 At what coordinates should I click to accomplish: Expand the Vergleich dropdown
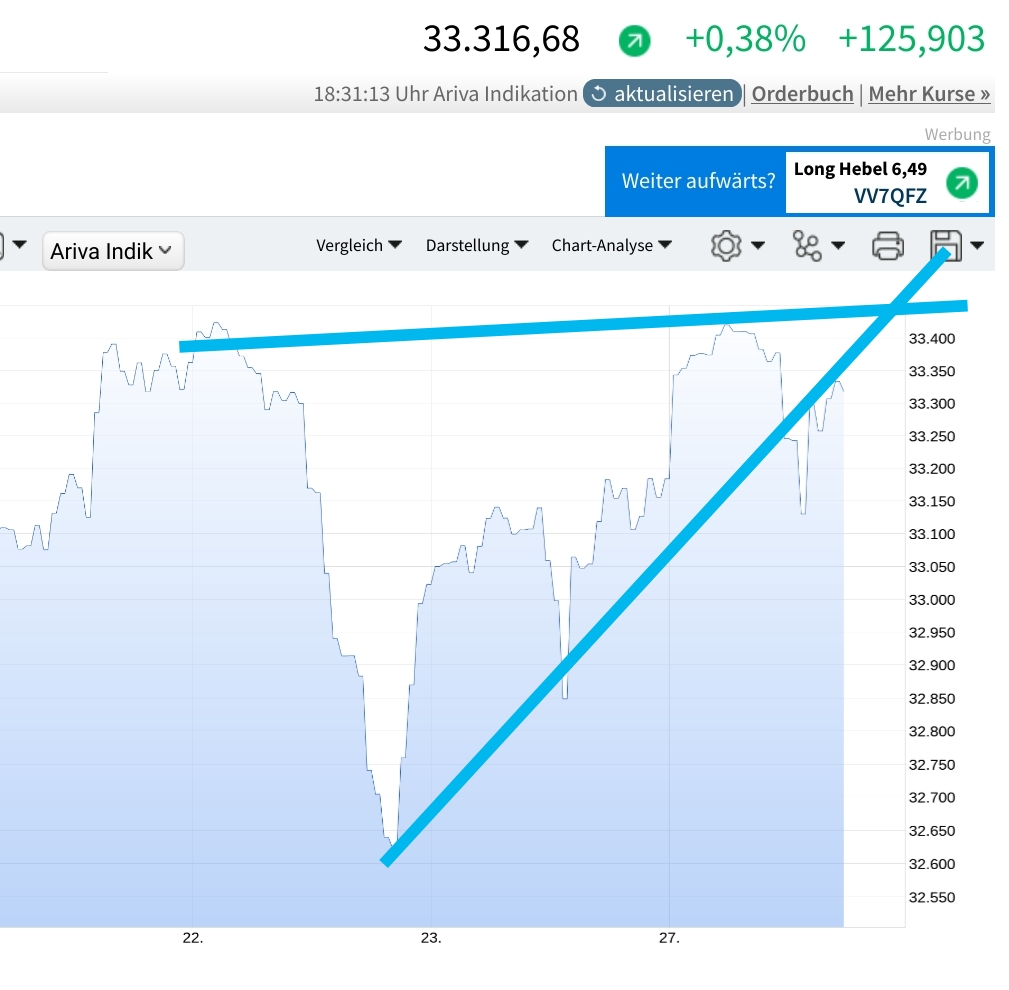click(357, 245)
